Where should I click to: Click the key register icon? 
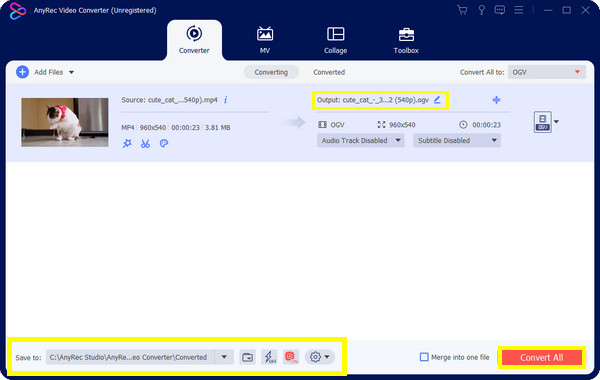[x=481, y=10]
